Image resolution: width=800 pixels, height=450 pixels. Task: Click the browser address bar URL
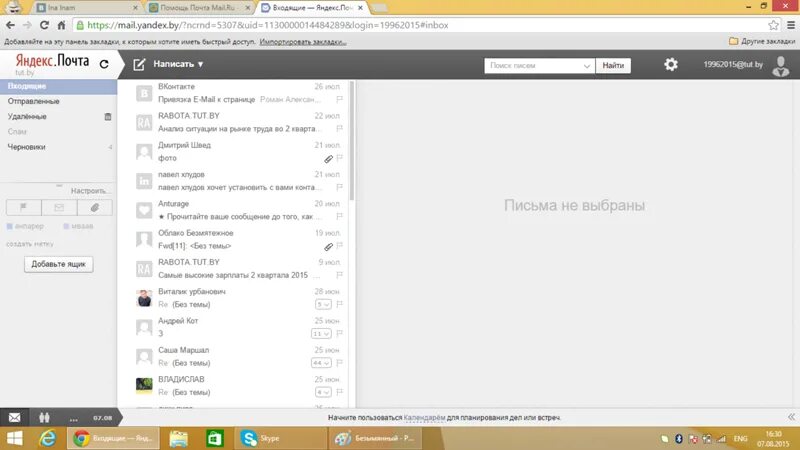coord(267,25)
